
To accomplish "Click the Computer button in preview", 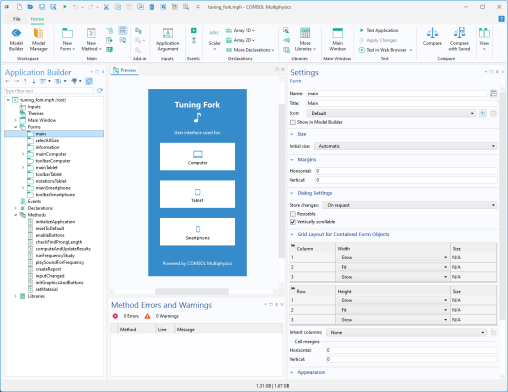I will (197, 157).
